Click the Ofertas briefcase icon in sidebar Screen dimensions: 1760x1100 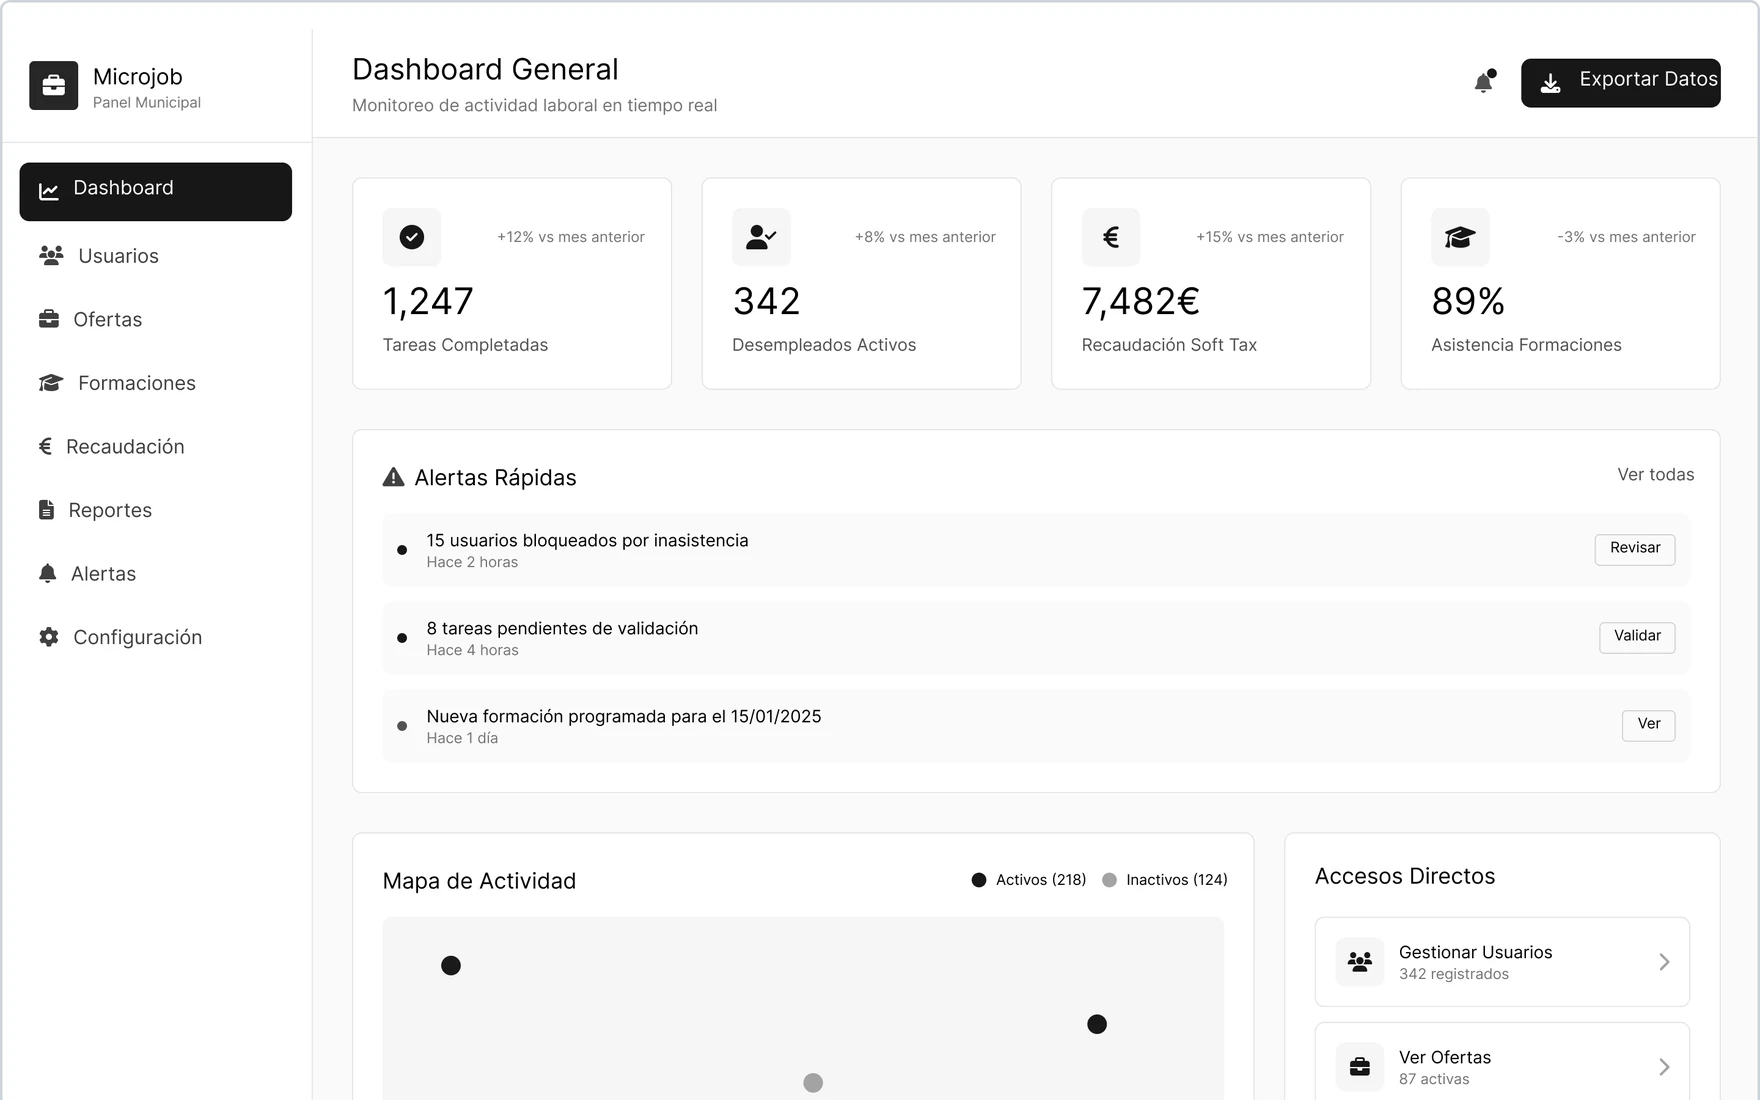coord(48,319)
